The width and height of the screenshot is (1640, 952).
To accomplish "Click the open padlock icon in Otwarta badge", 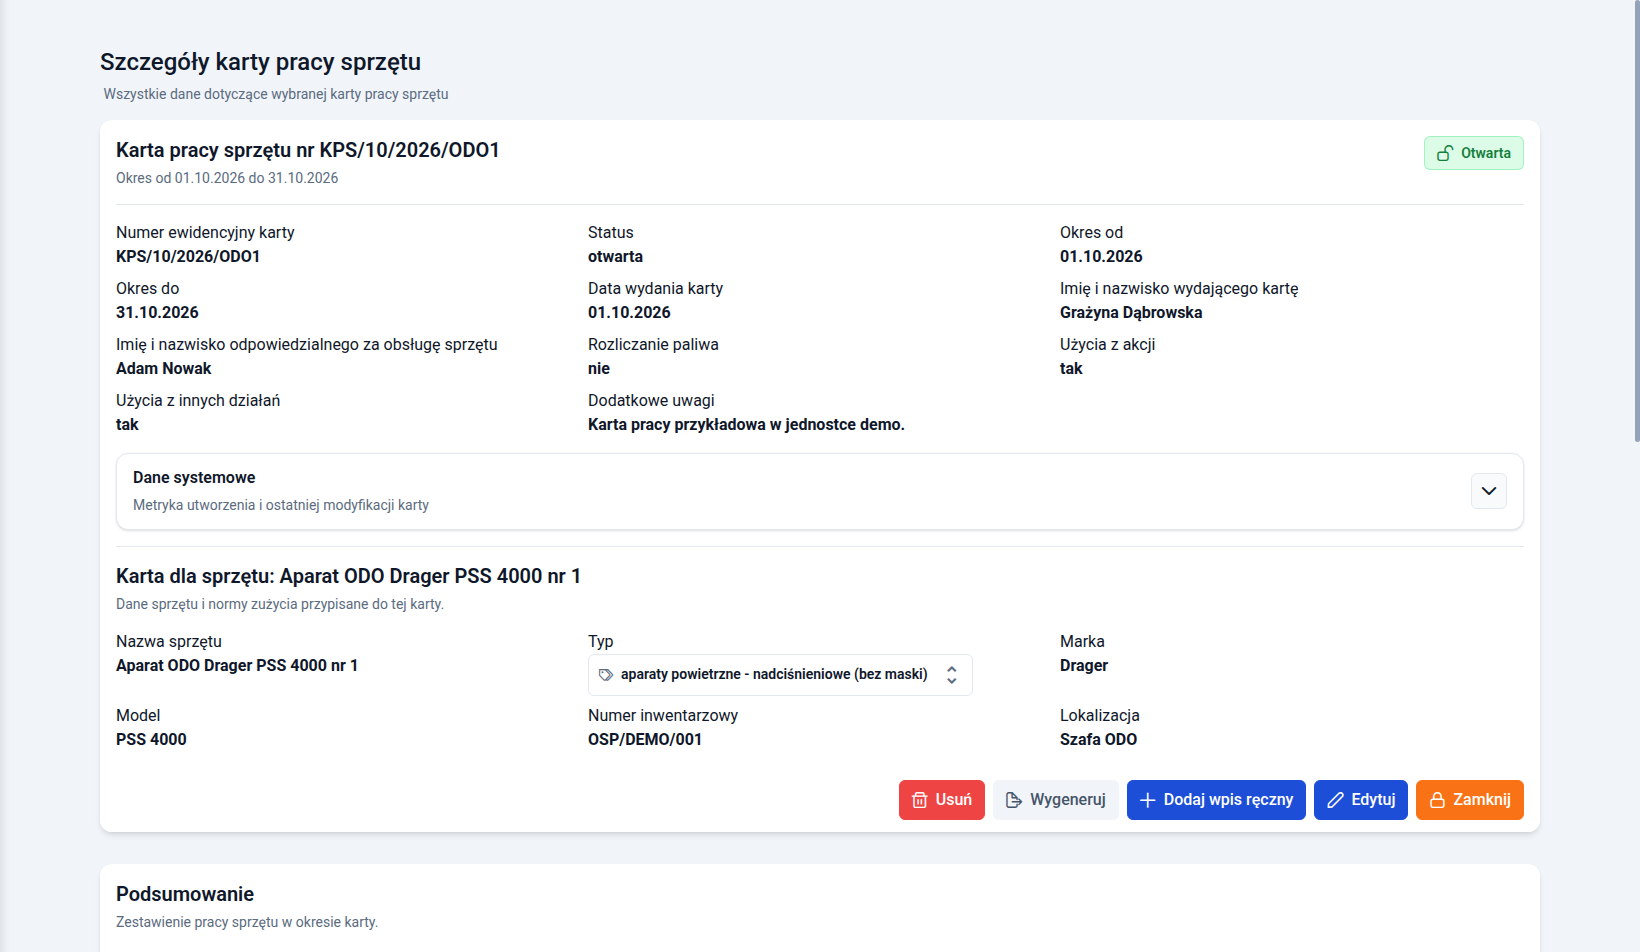I will (1445, 153).
